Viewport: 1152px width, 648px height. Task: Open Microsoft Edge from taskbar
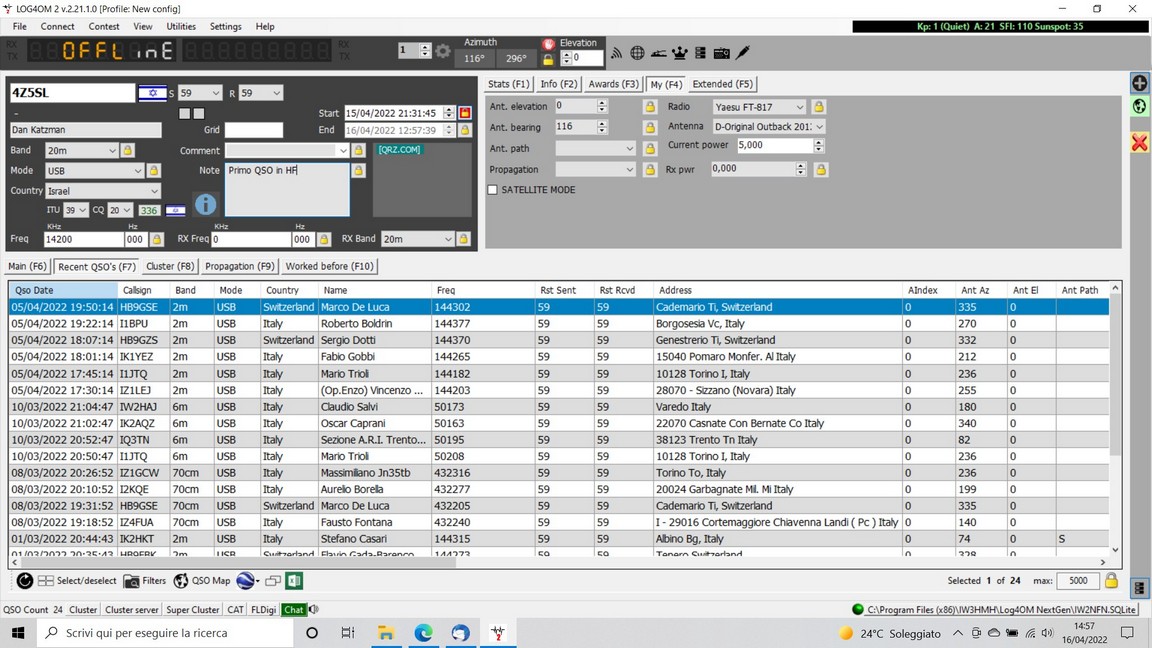point(423,633)
